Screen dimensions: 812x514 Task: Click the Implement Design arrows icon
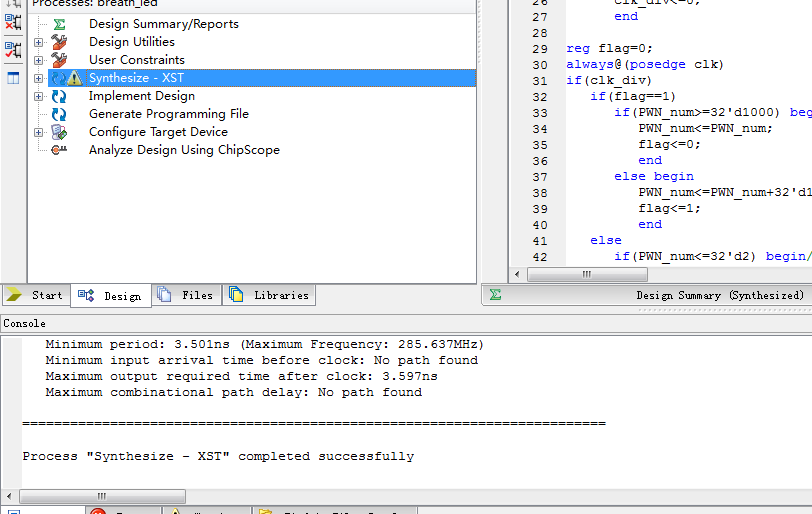point(59,96)
